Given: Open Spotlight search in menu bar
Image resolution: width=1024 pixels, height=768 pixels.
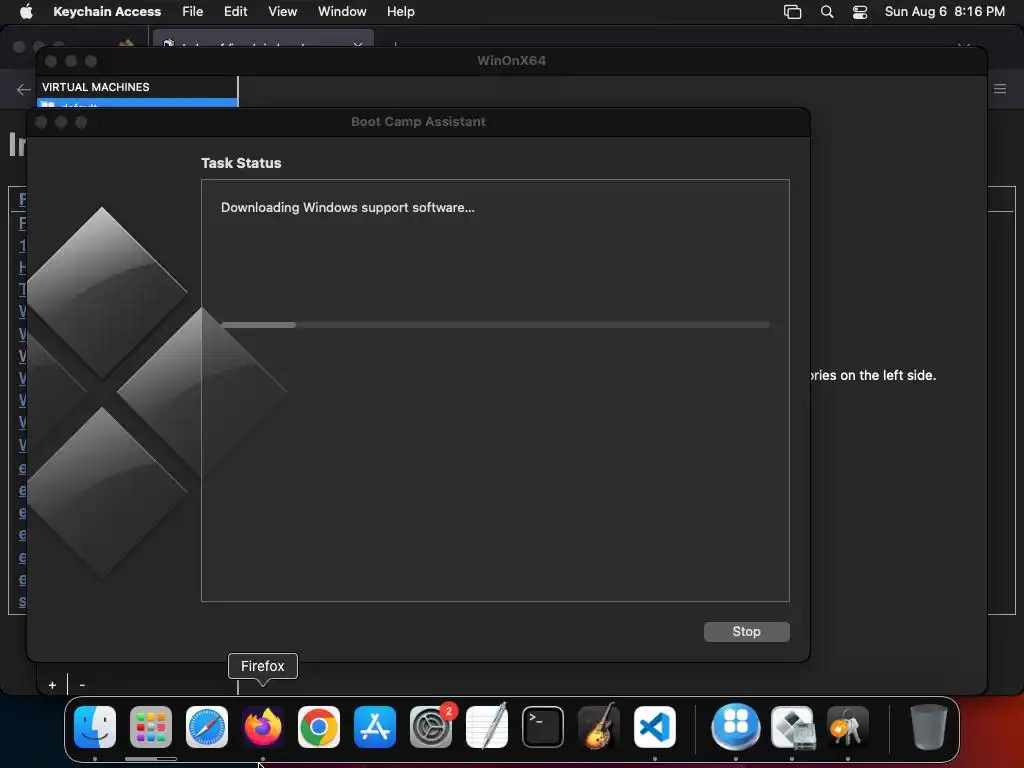Looking at the screenshot, I should click(x=827, y=12).
